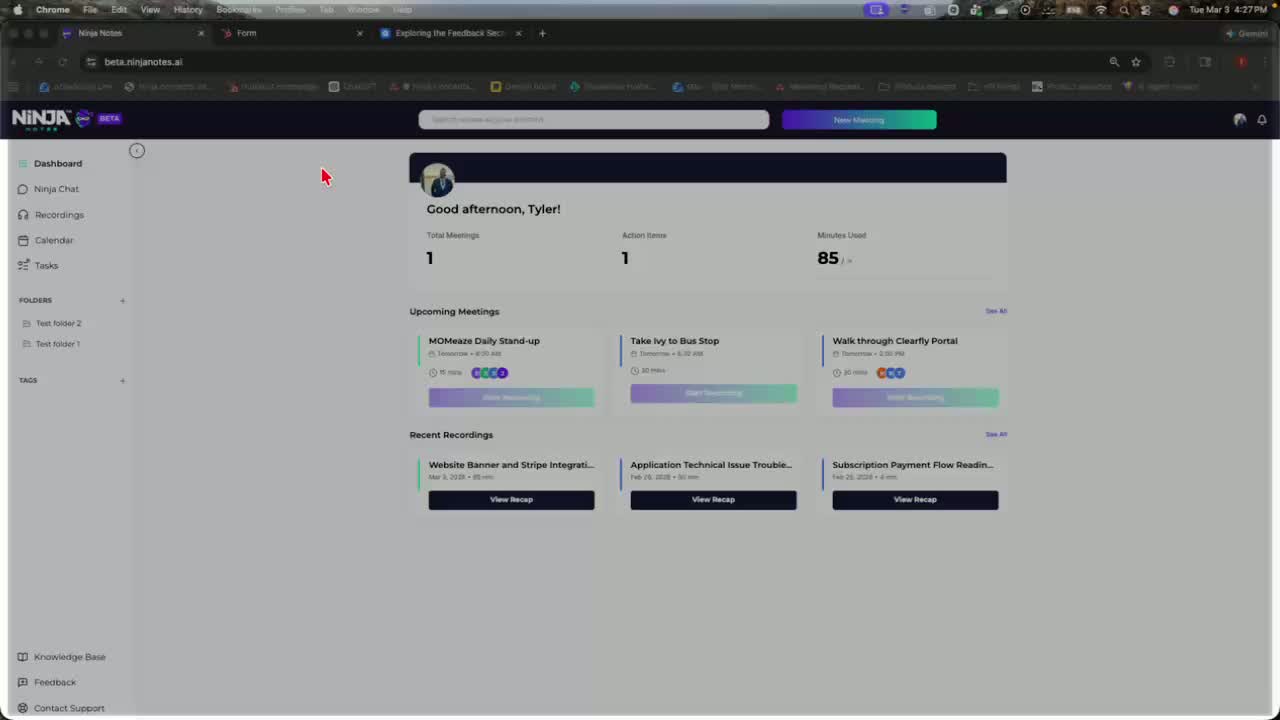The height and width of the screenshot is (720, 1280).
Task: View recap of Website Banner and Stripe recording
Action: click(511, 500)
